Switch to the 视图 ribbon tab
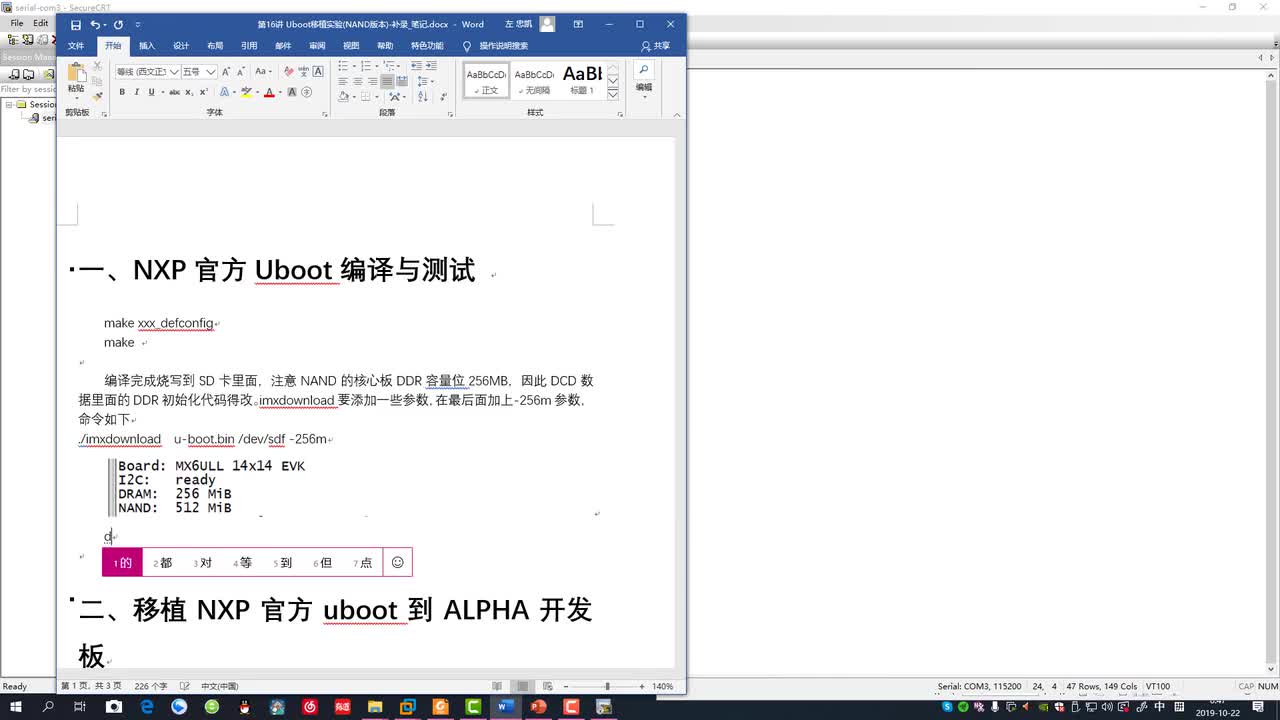 351,46
